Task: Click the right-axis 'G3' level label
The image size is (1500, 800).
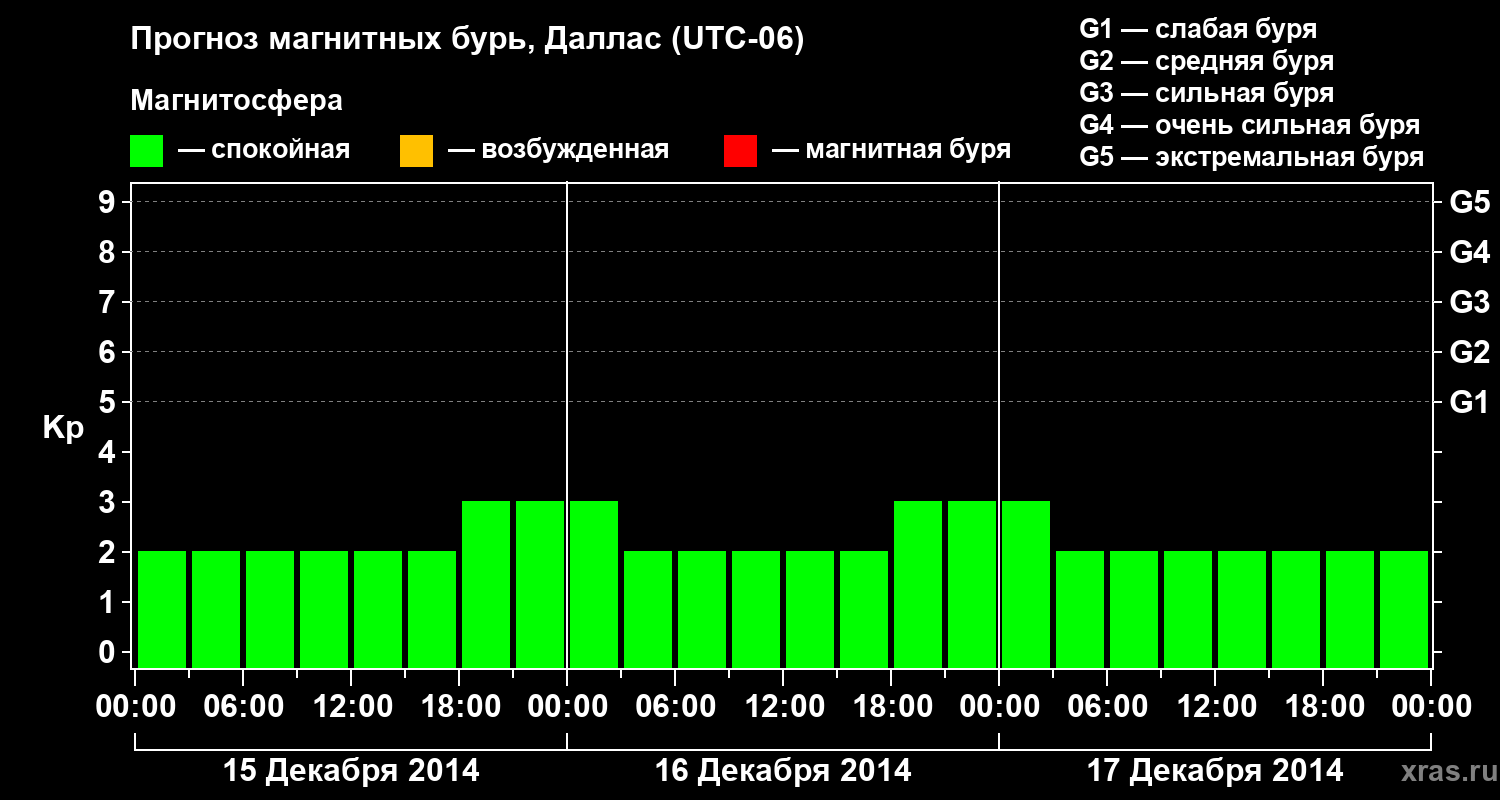Action: point(1470,302)
